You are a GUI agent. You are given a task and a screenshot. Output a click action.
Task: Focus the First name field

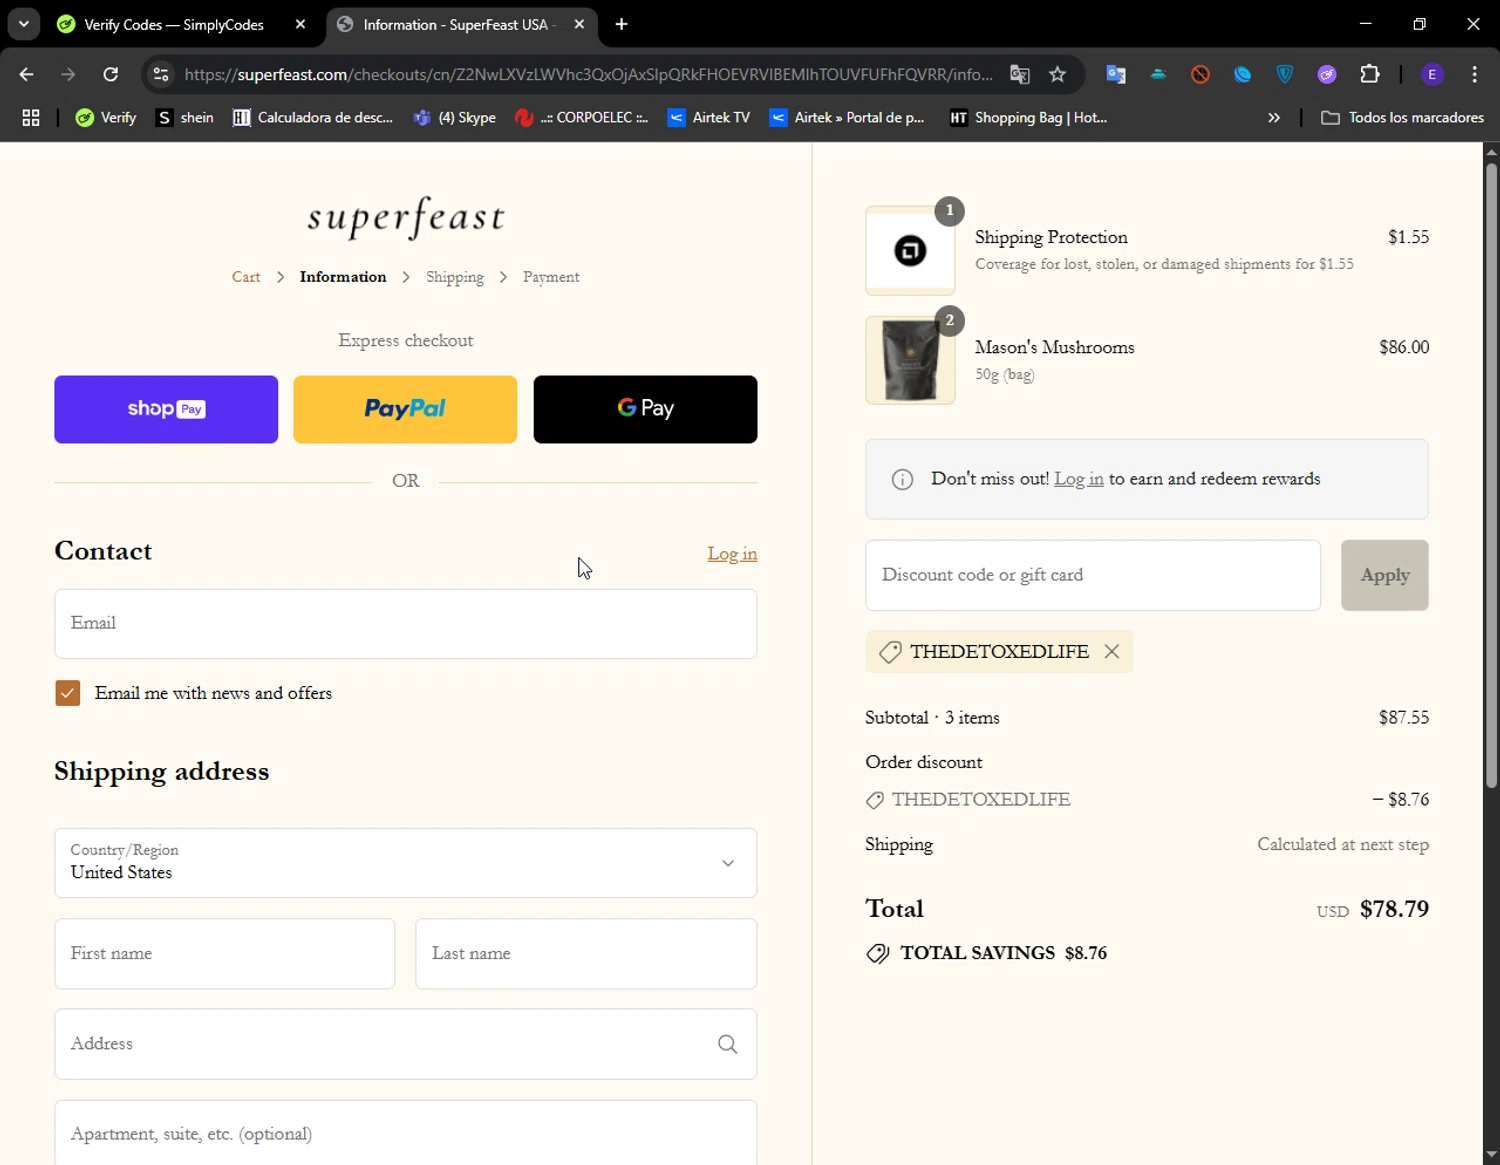coord(224,954)
